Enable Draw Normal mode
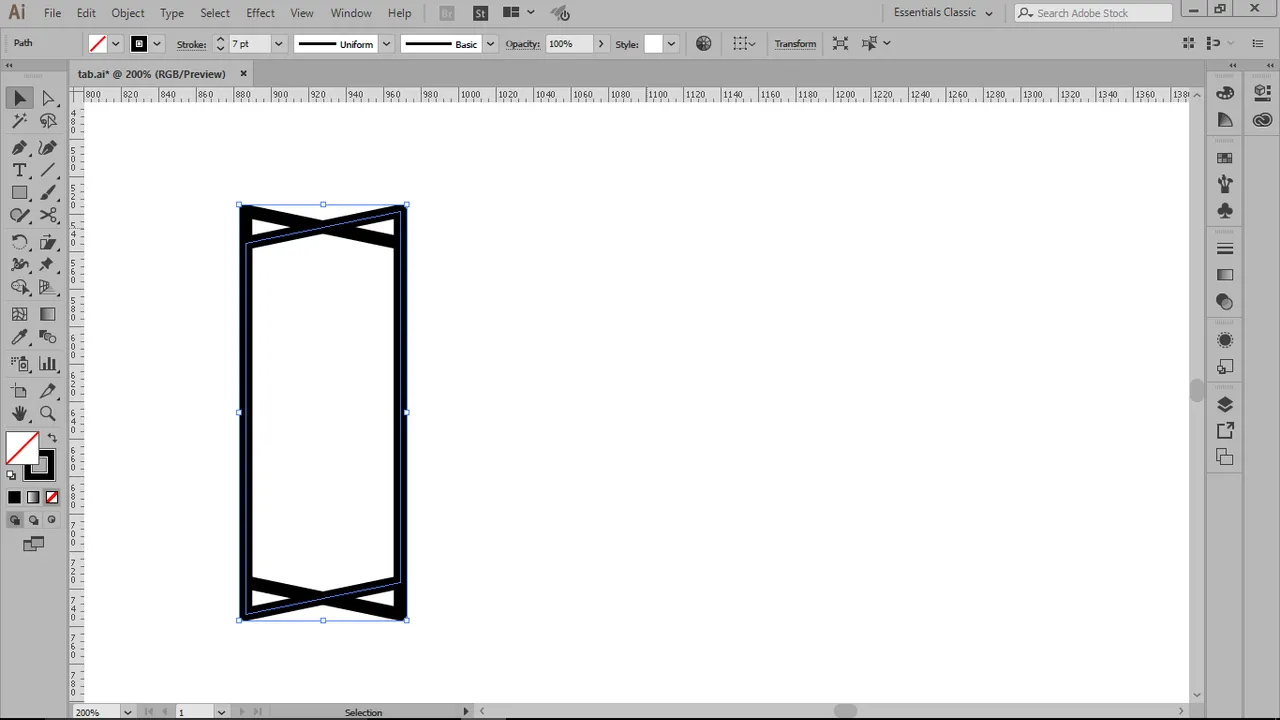This screenshot has height=720, width=1280. point(14,520)
